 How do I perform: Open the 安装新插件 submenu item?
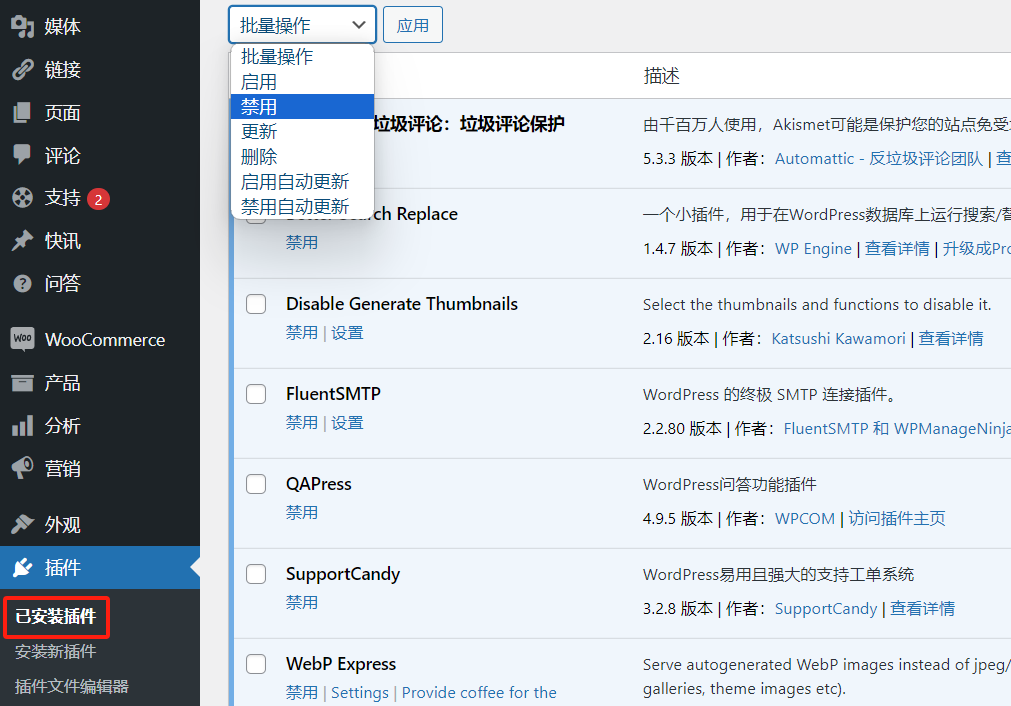coord(56,652)
